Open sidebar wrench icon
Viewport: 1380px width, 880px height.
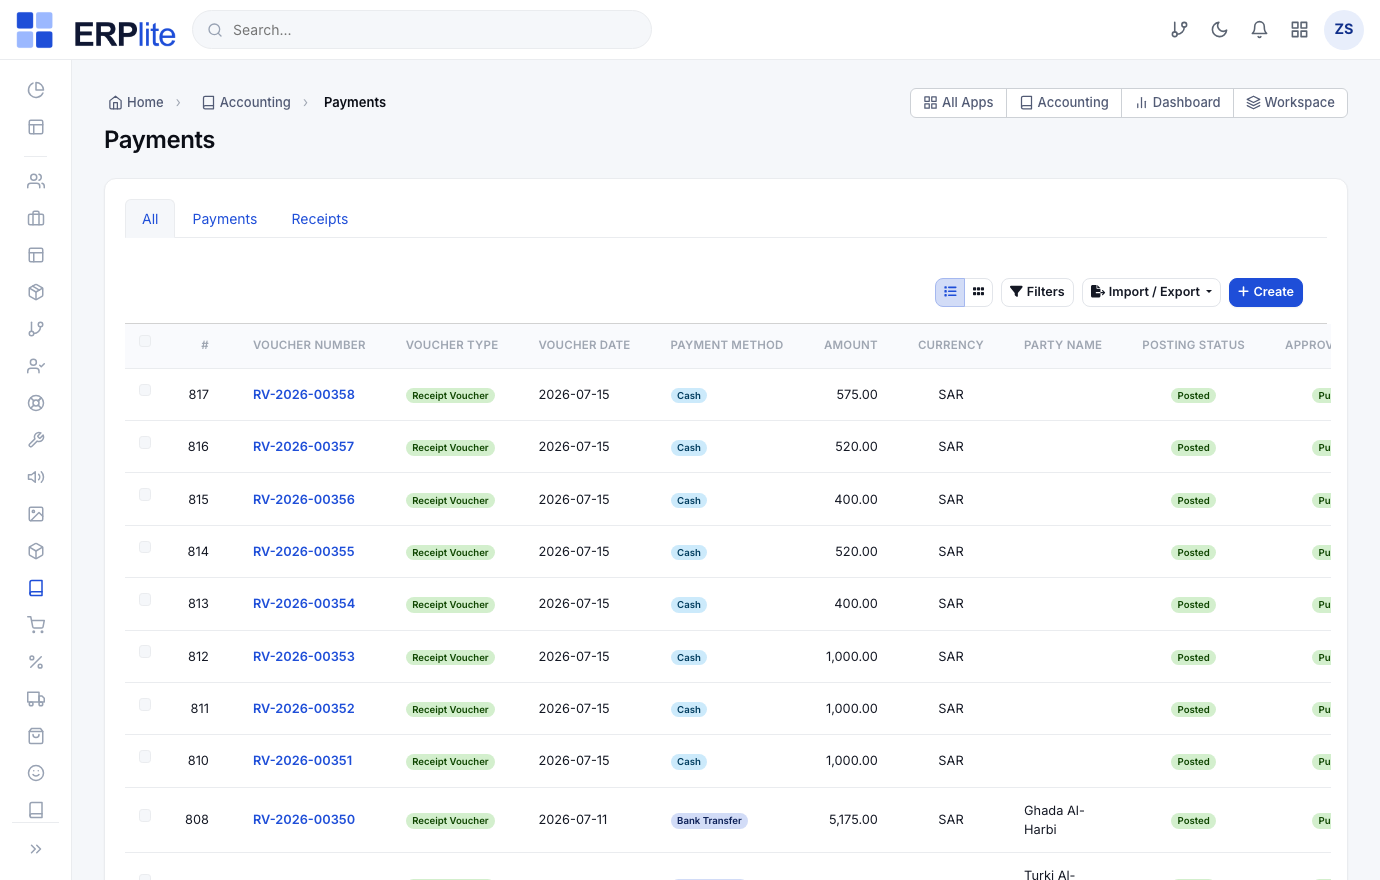coord(36,440)
